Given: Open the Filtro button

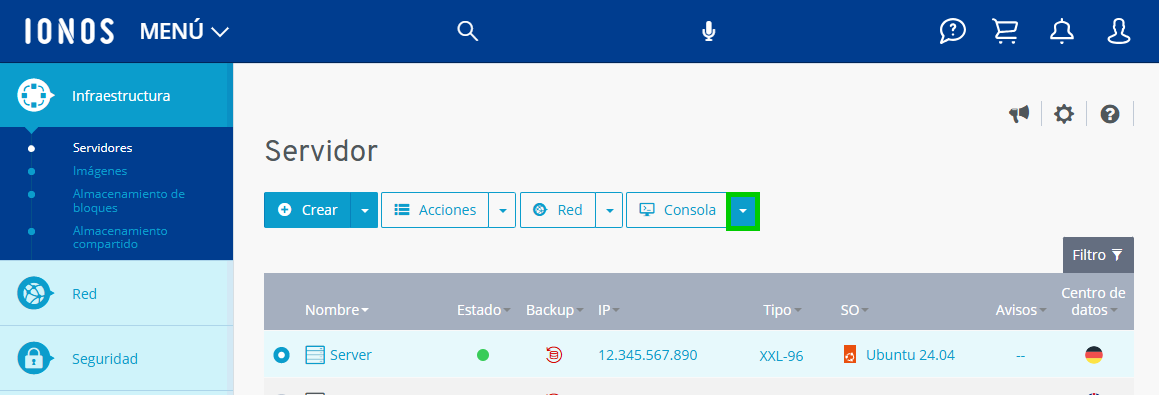Looking at the screenshot, I should pyautogui.click(x=1098, y=255).
